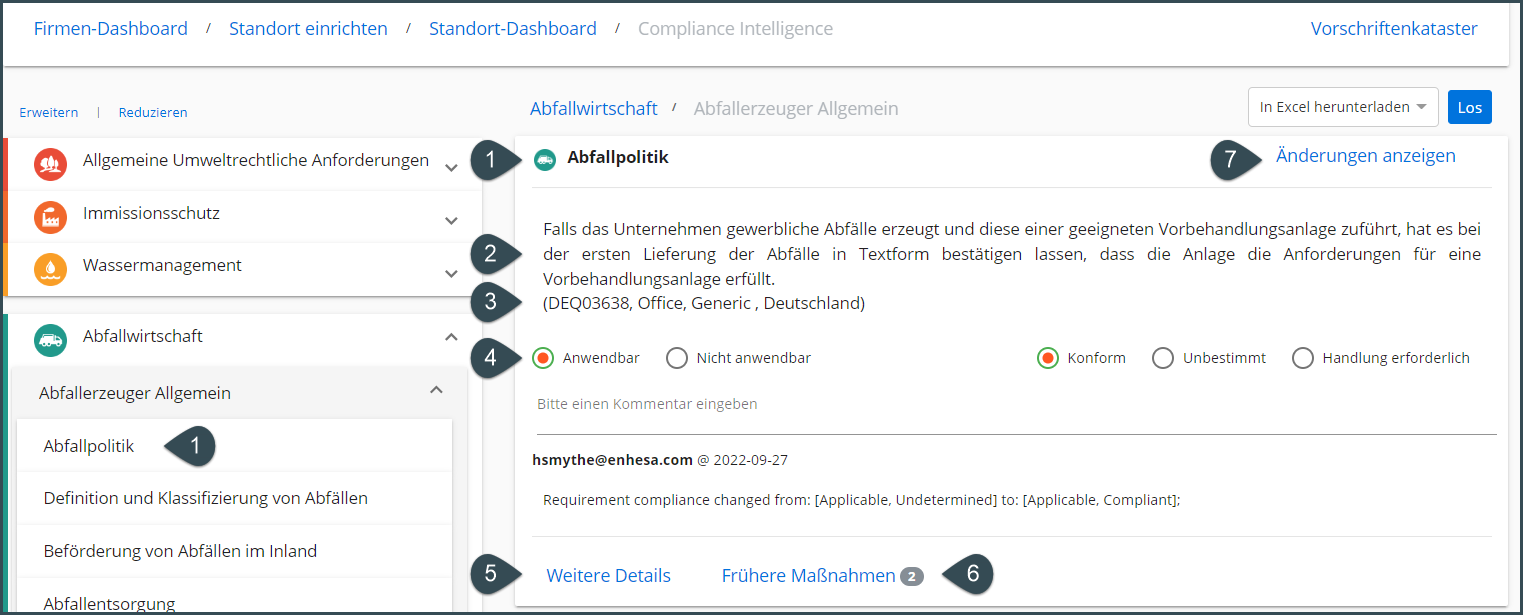Open Definition und Klassifizierung von Abfällen
This screenshot has width=1523, height=615.
tap(206, 498)
